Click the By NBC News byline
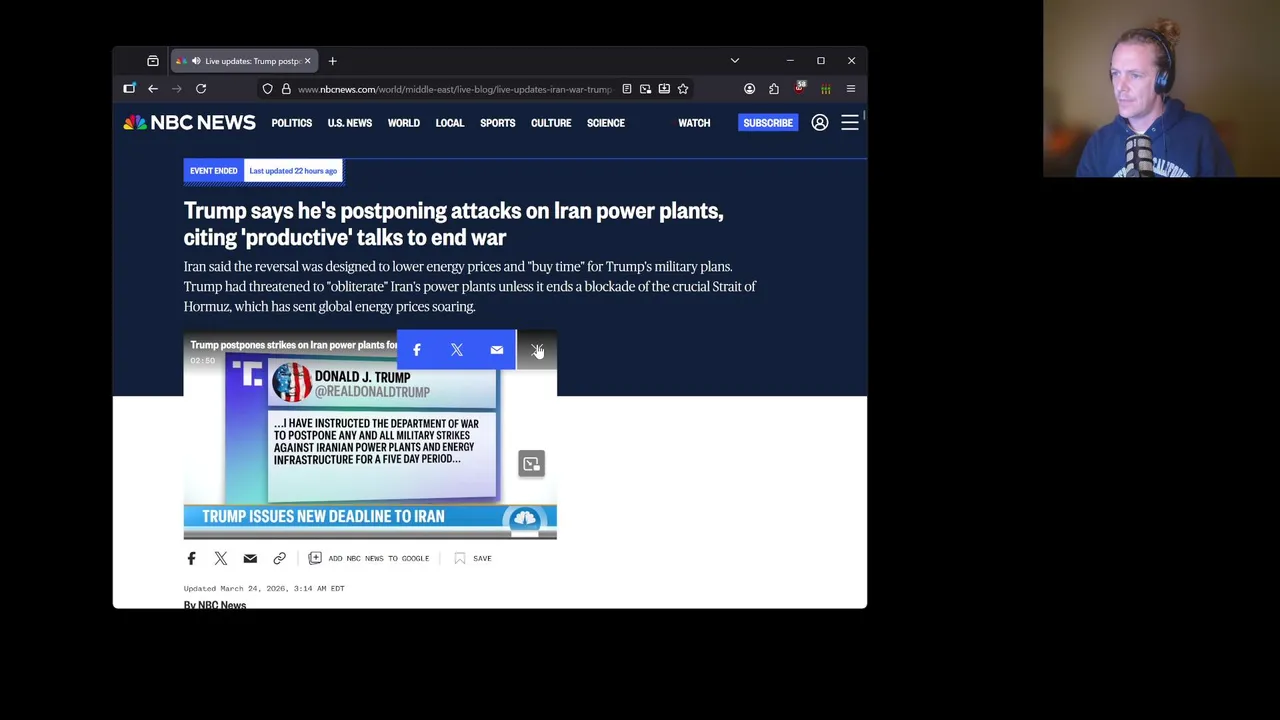This screenshot has height=720, width=1280. click(x=215, y=604)
